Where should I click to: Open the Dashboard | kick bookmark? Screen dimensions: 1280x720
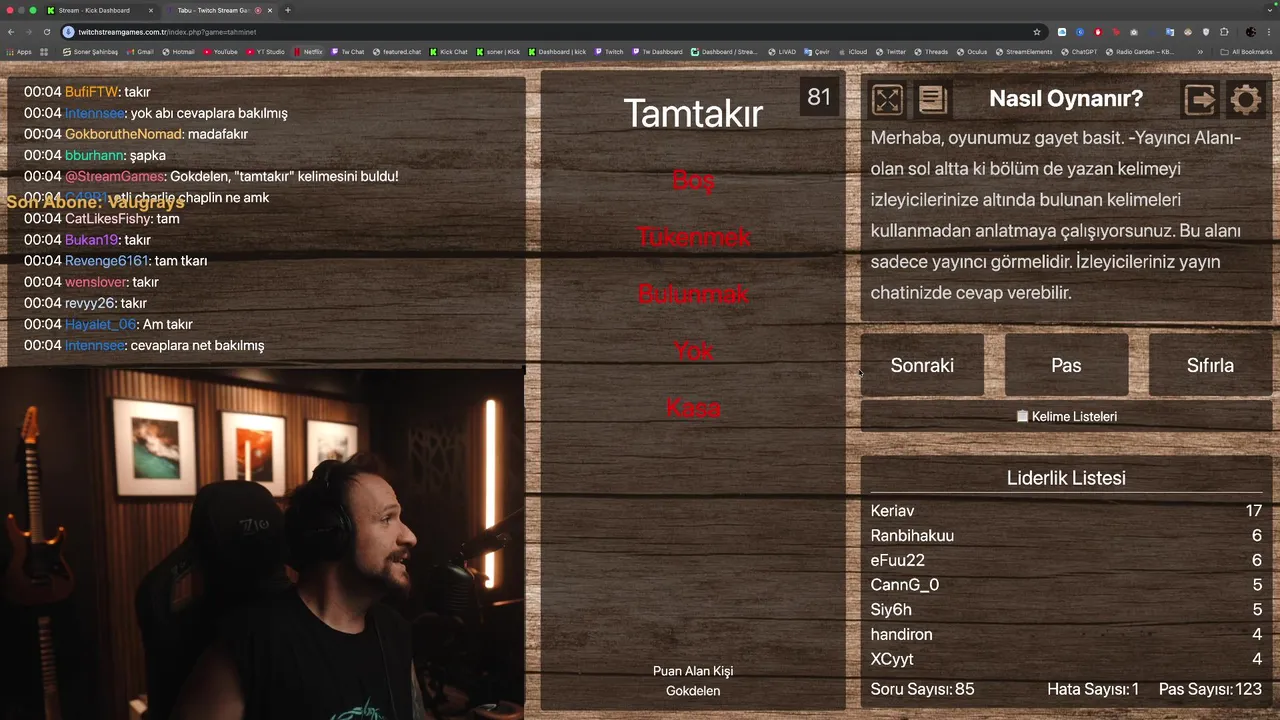pos(557,51)
